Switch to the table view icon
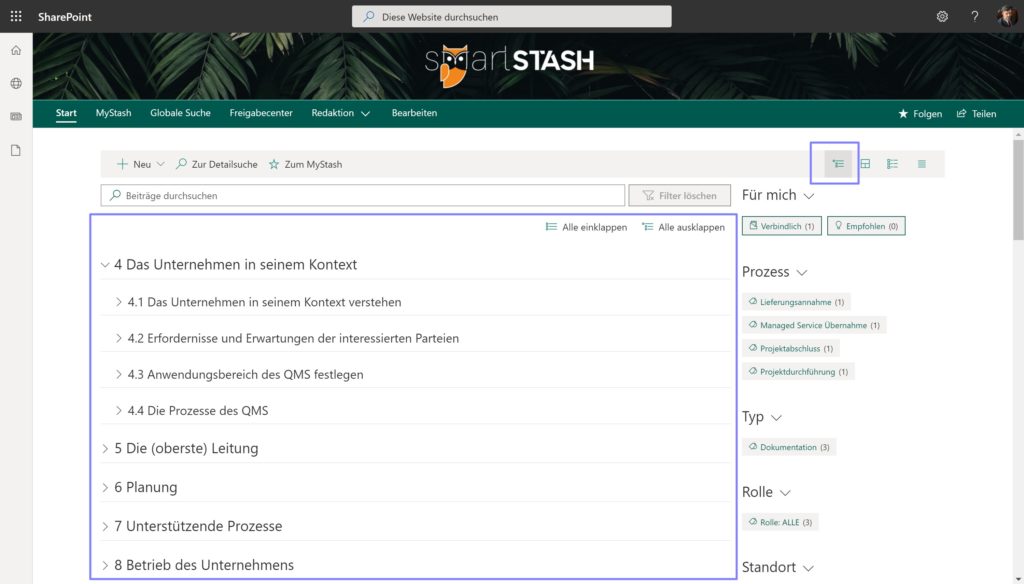This screenshot has width=1024, height=584. tap(865, 164)
